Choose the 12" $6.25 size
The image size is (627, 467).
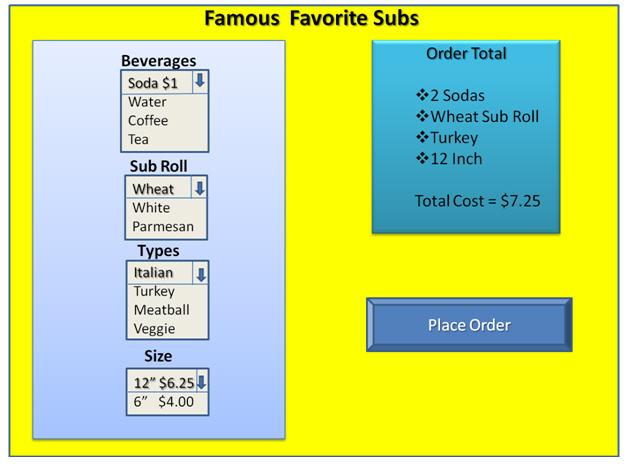coord(163,382)
